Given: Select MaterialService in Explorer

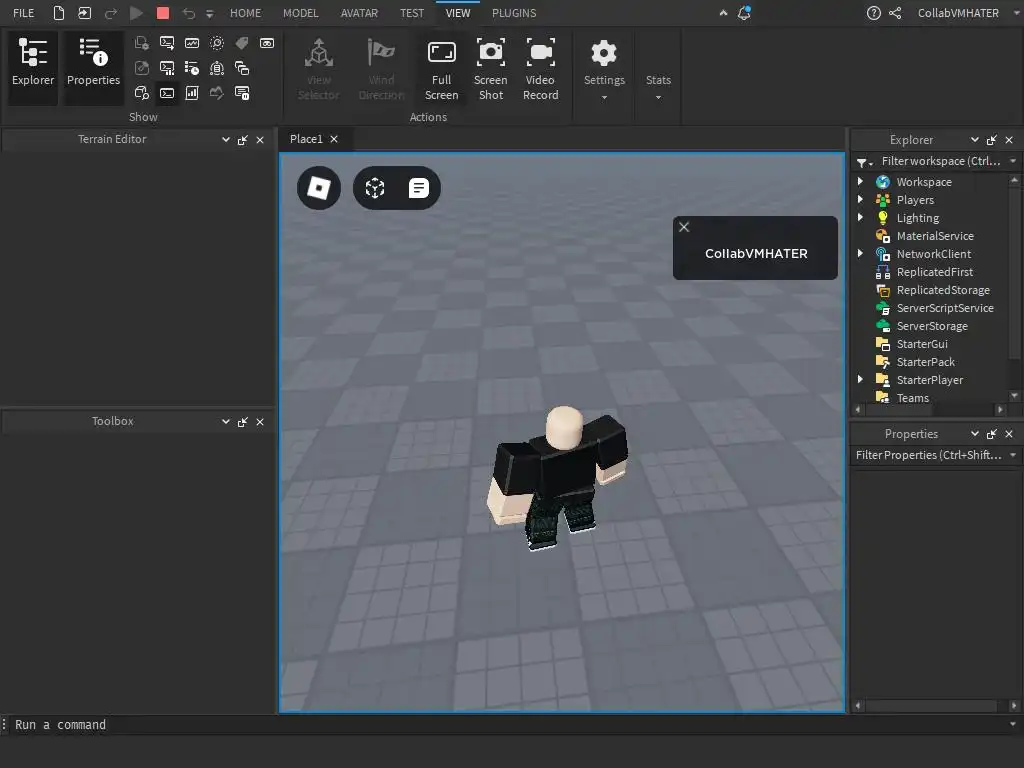Looking at the screenshot, I should [x=935, y=236].
